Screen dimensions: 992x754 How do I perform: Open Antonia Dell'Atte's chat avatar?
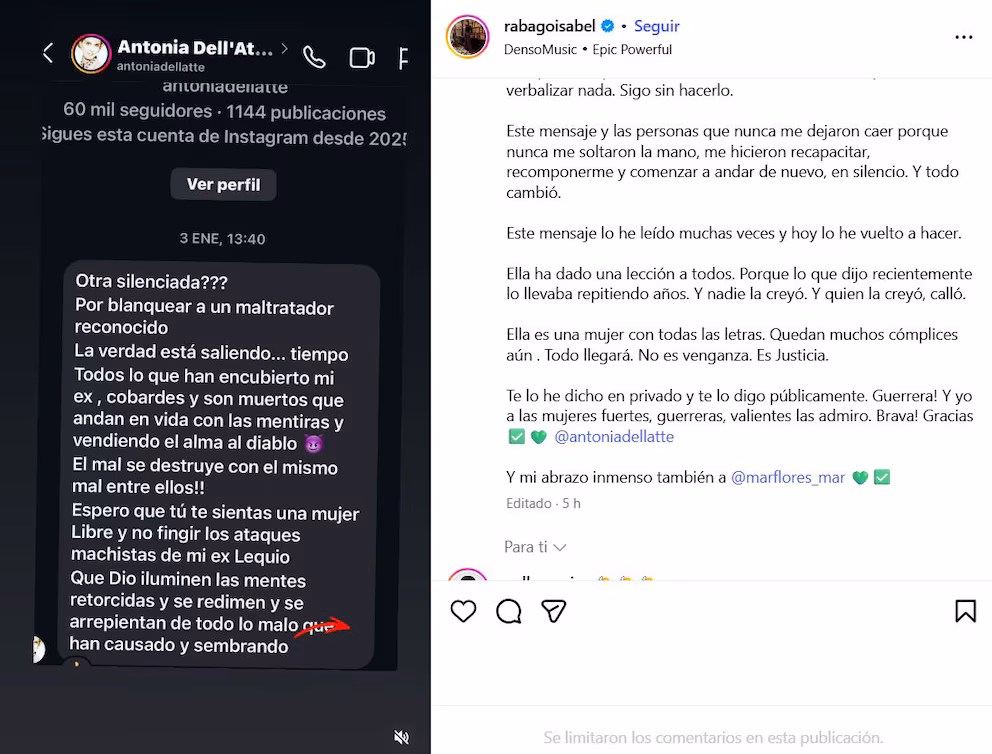pos(91,54)
